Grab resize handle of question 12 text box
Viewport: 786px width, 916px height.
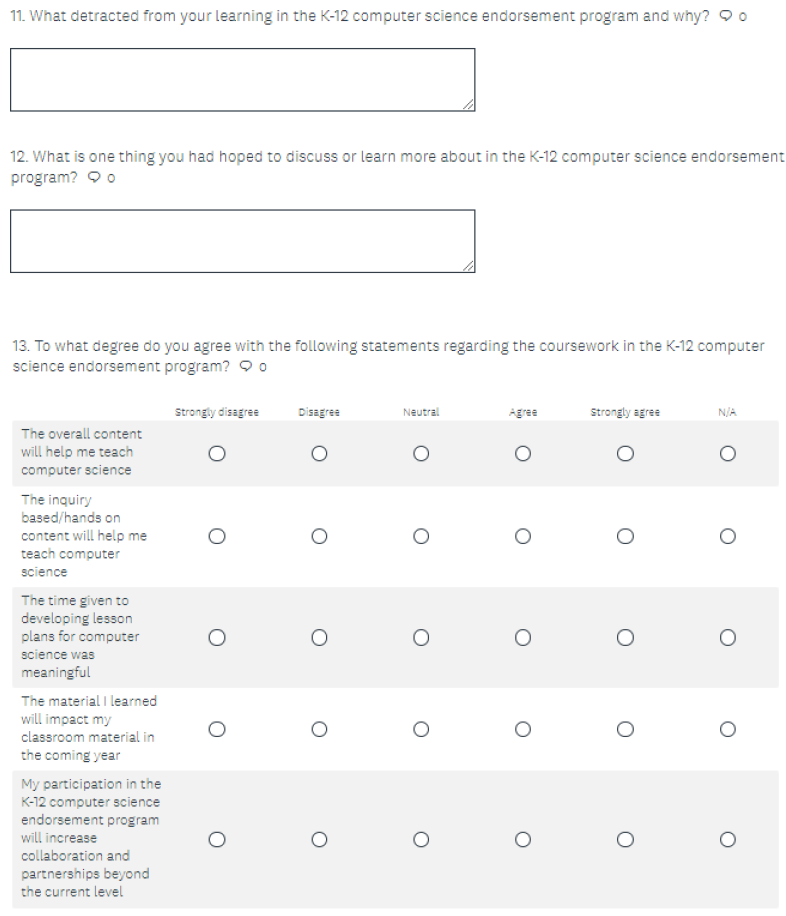(469, 266)
